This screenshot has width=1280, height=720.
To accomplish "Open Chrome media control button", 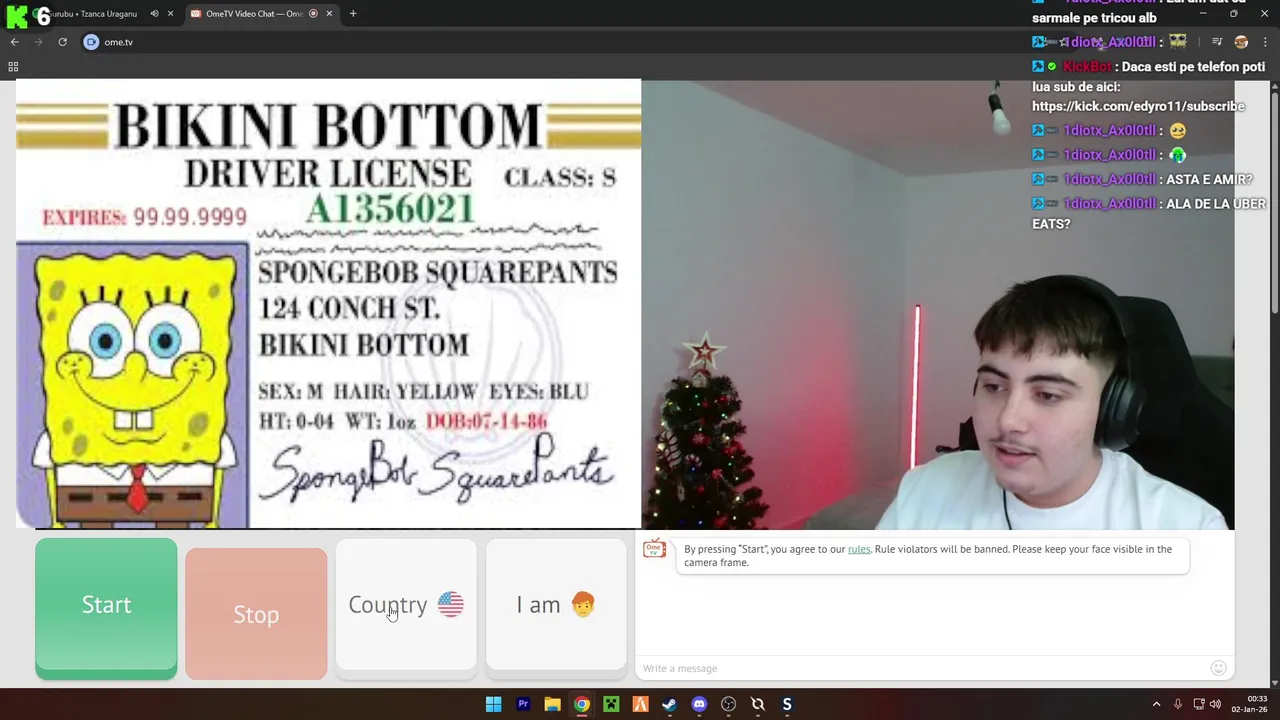I will [x=1217, y=42].
